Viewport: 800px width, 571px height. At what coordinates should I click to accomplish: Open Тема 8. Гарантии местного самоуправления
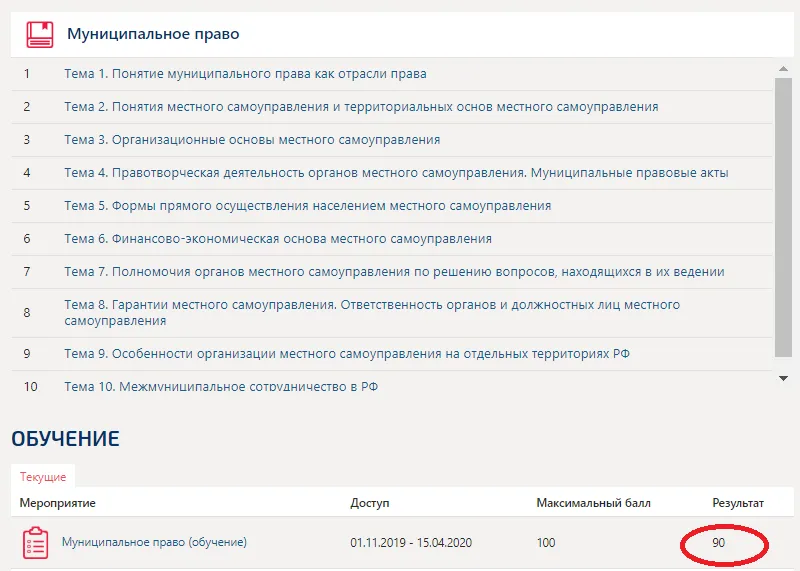372,312
